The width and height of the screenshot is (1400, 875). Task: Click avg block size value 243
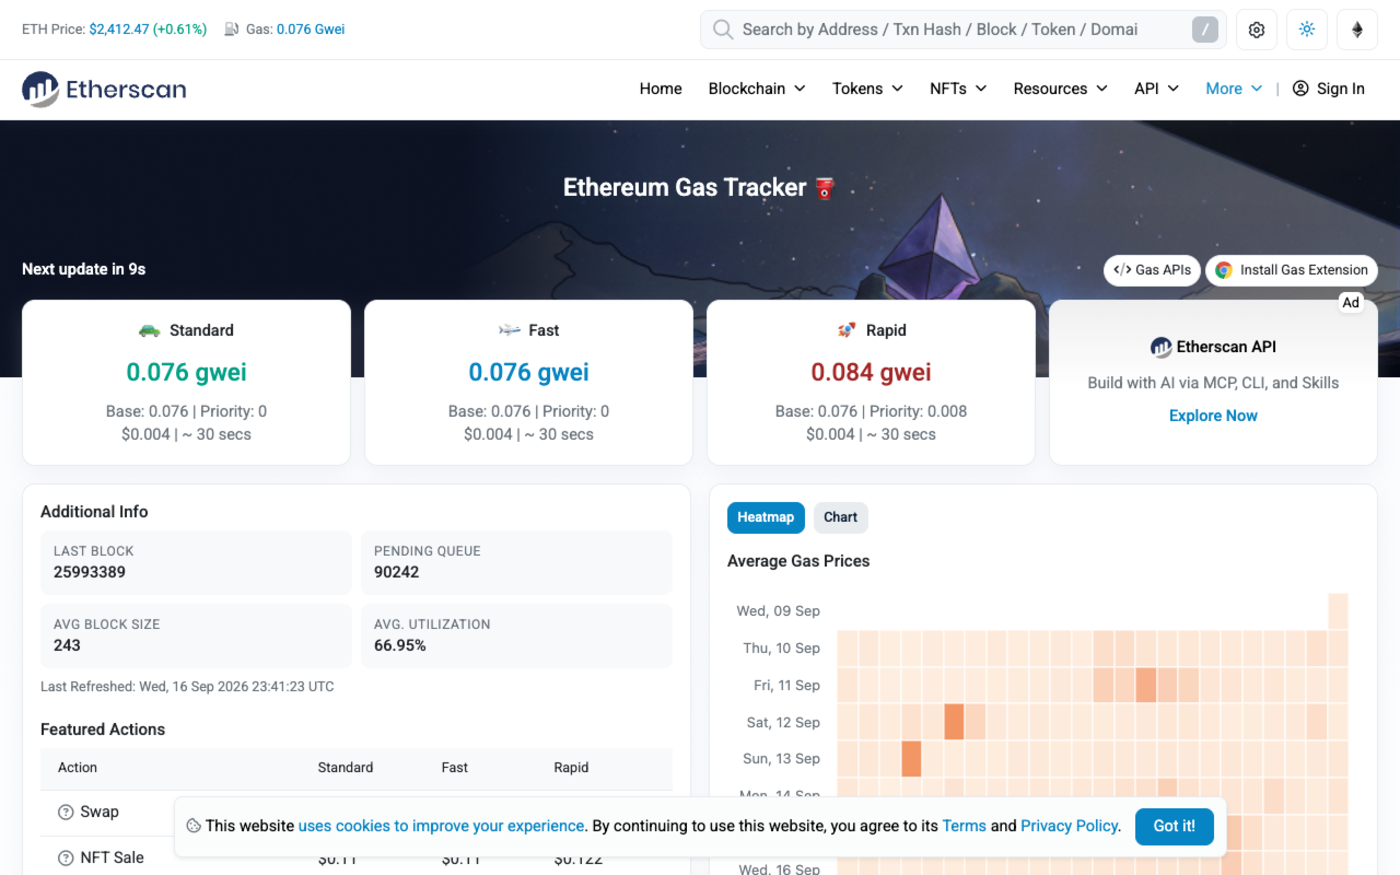click(67, 645)
